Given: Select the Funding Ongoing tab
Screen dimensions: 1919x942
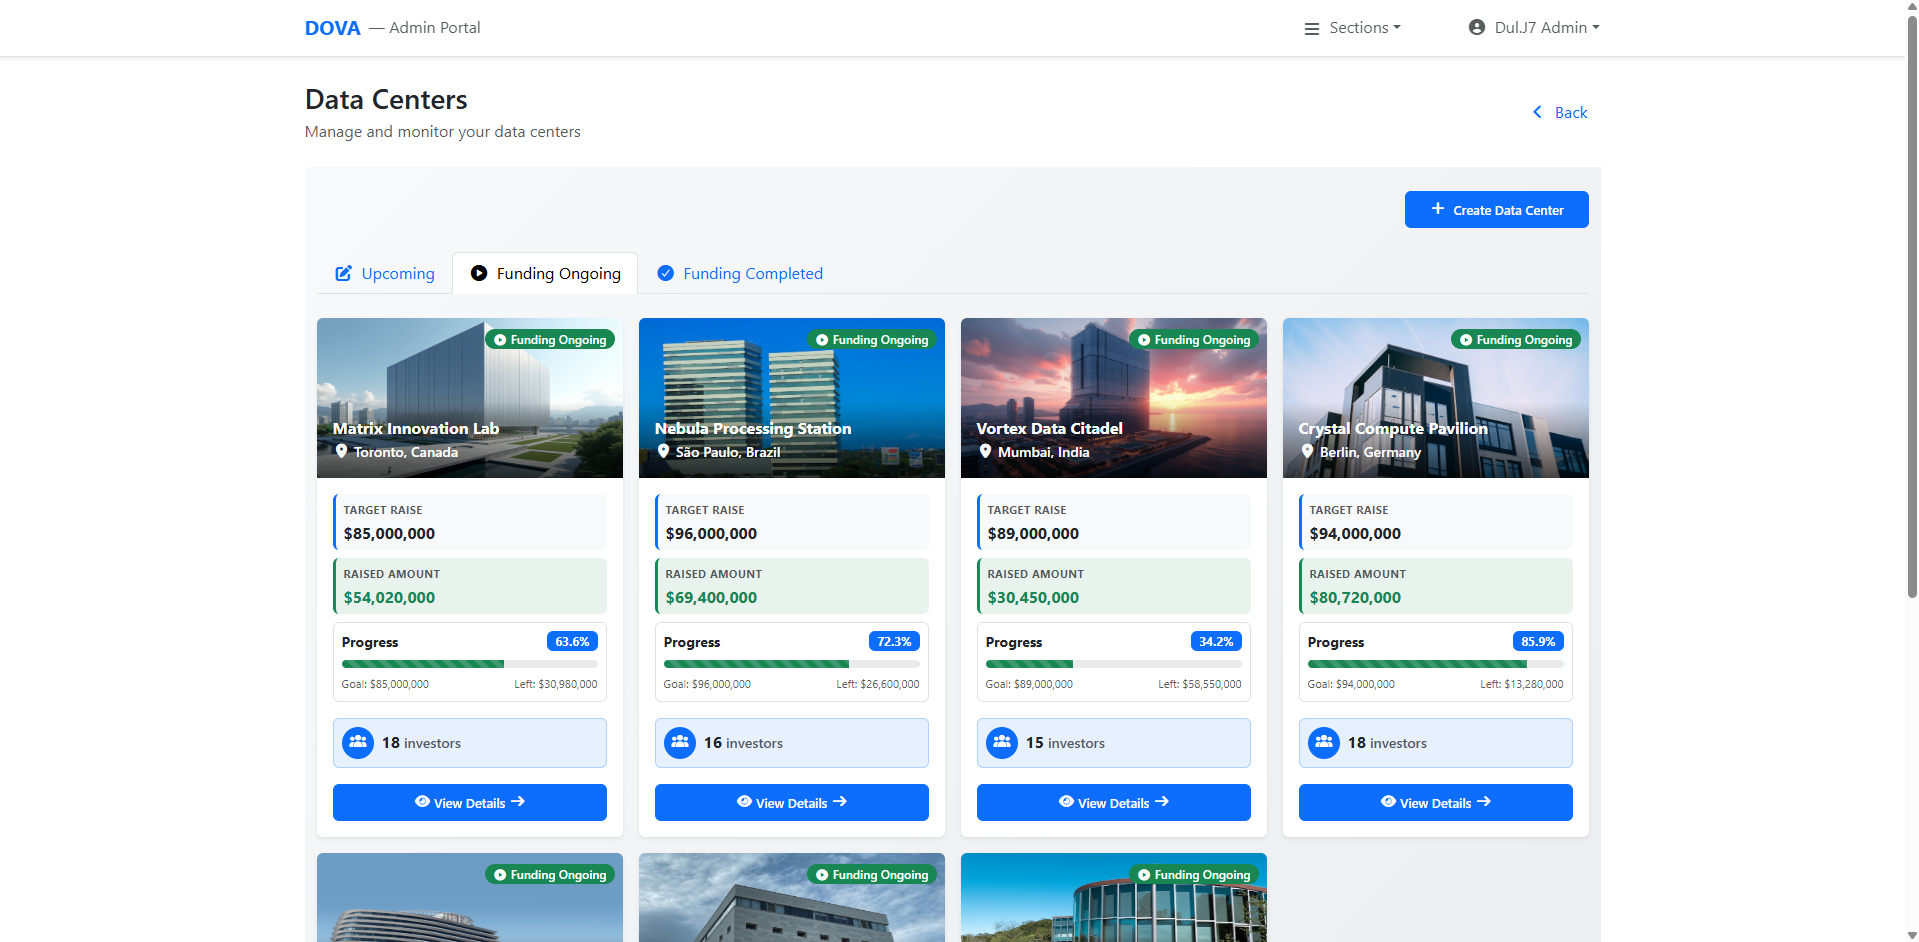Looking at the screenshot, I should coord(545,272).
